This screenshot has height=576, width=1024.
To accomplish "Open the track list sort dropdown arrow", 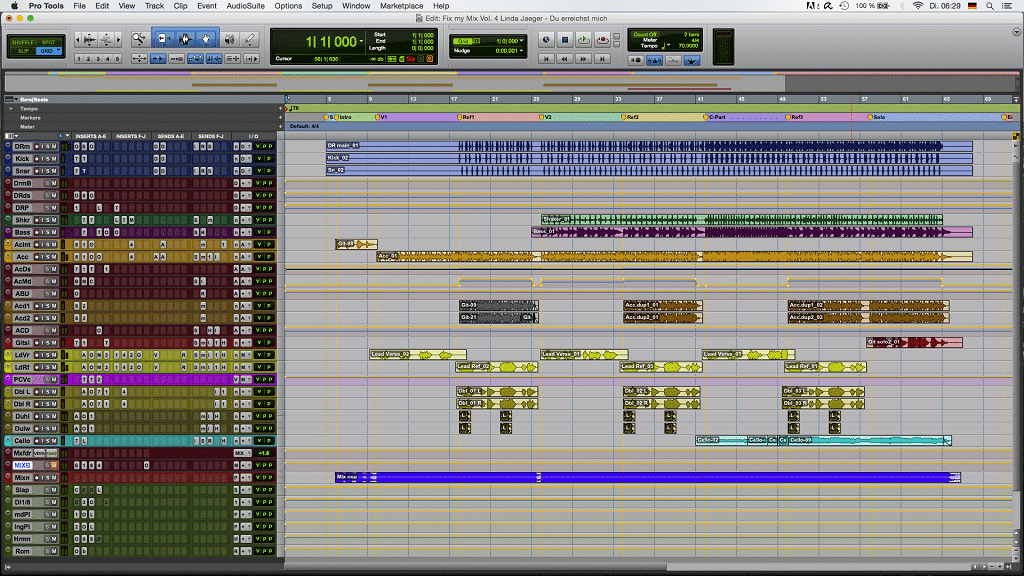I will tap(67, 135).
